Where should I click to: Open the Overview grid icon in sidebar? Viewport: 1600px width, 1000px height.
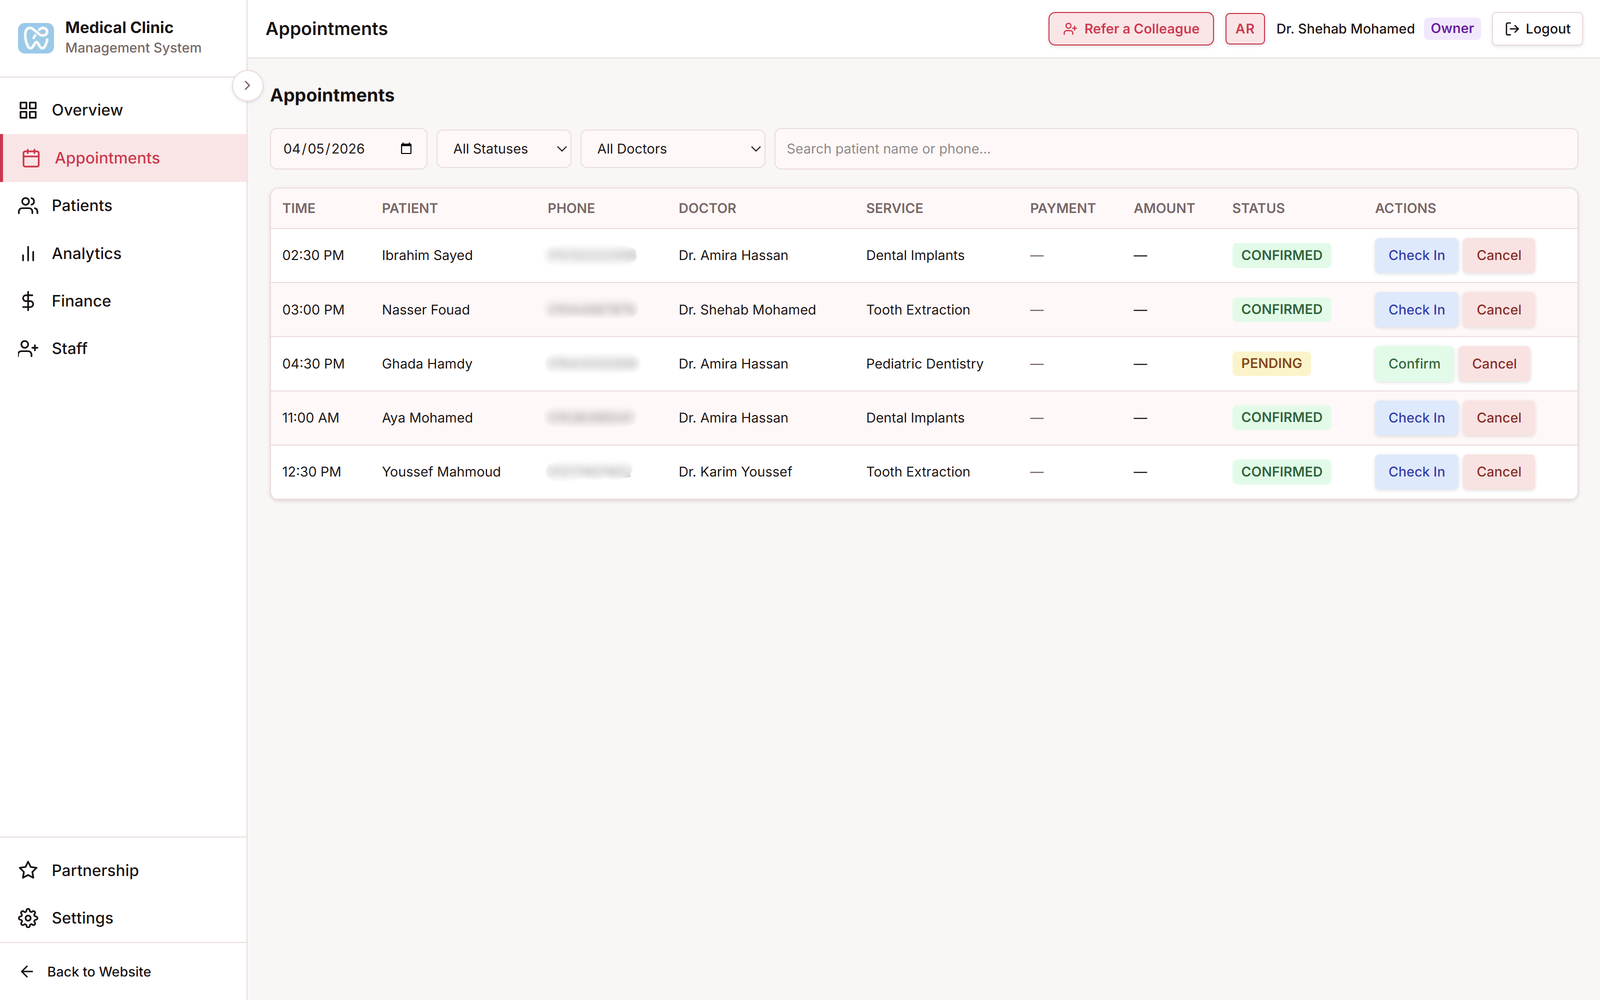point(28,110)
